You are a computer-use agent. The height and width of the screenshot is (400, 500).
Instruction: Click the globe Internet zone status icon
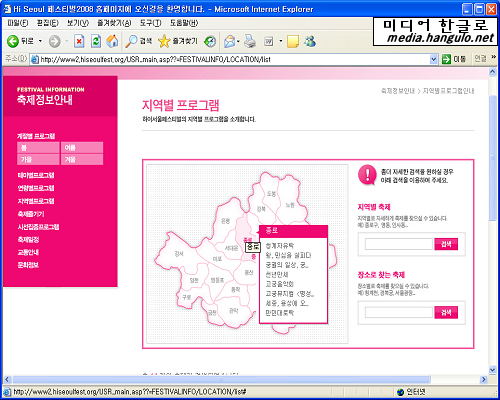[x=401, y=392]
